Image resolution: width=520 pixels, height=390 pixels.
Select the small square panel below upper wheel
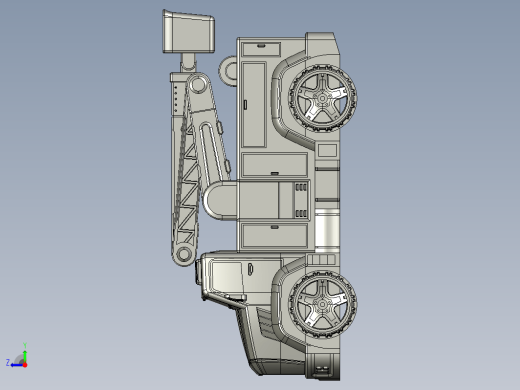tap(327, 150)
